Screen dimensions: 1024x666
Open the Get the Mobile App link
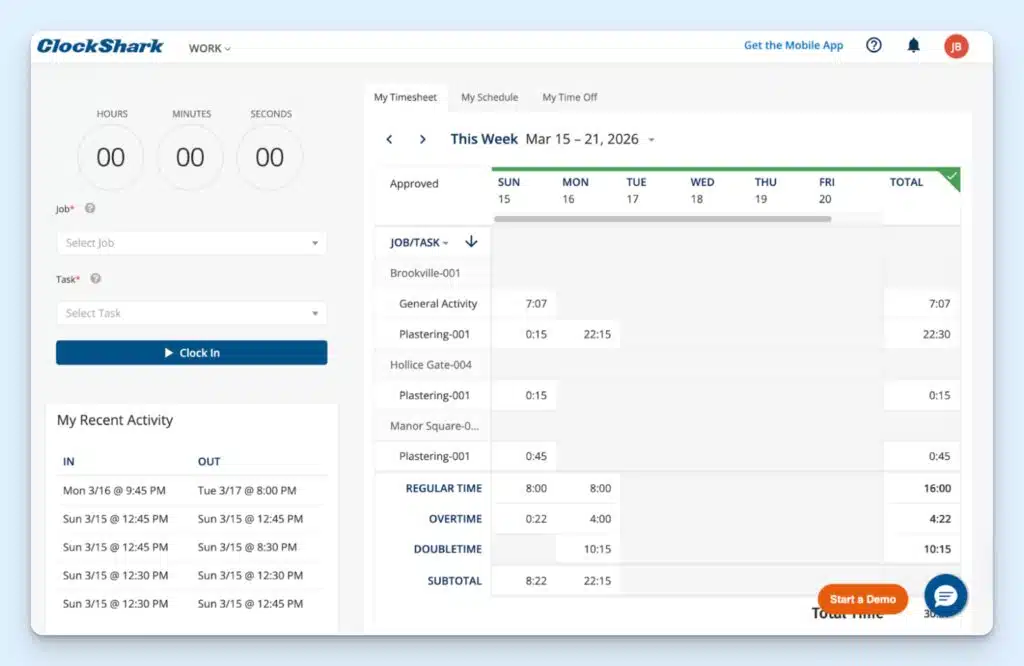tap(792, 45)
